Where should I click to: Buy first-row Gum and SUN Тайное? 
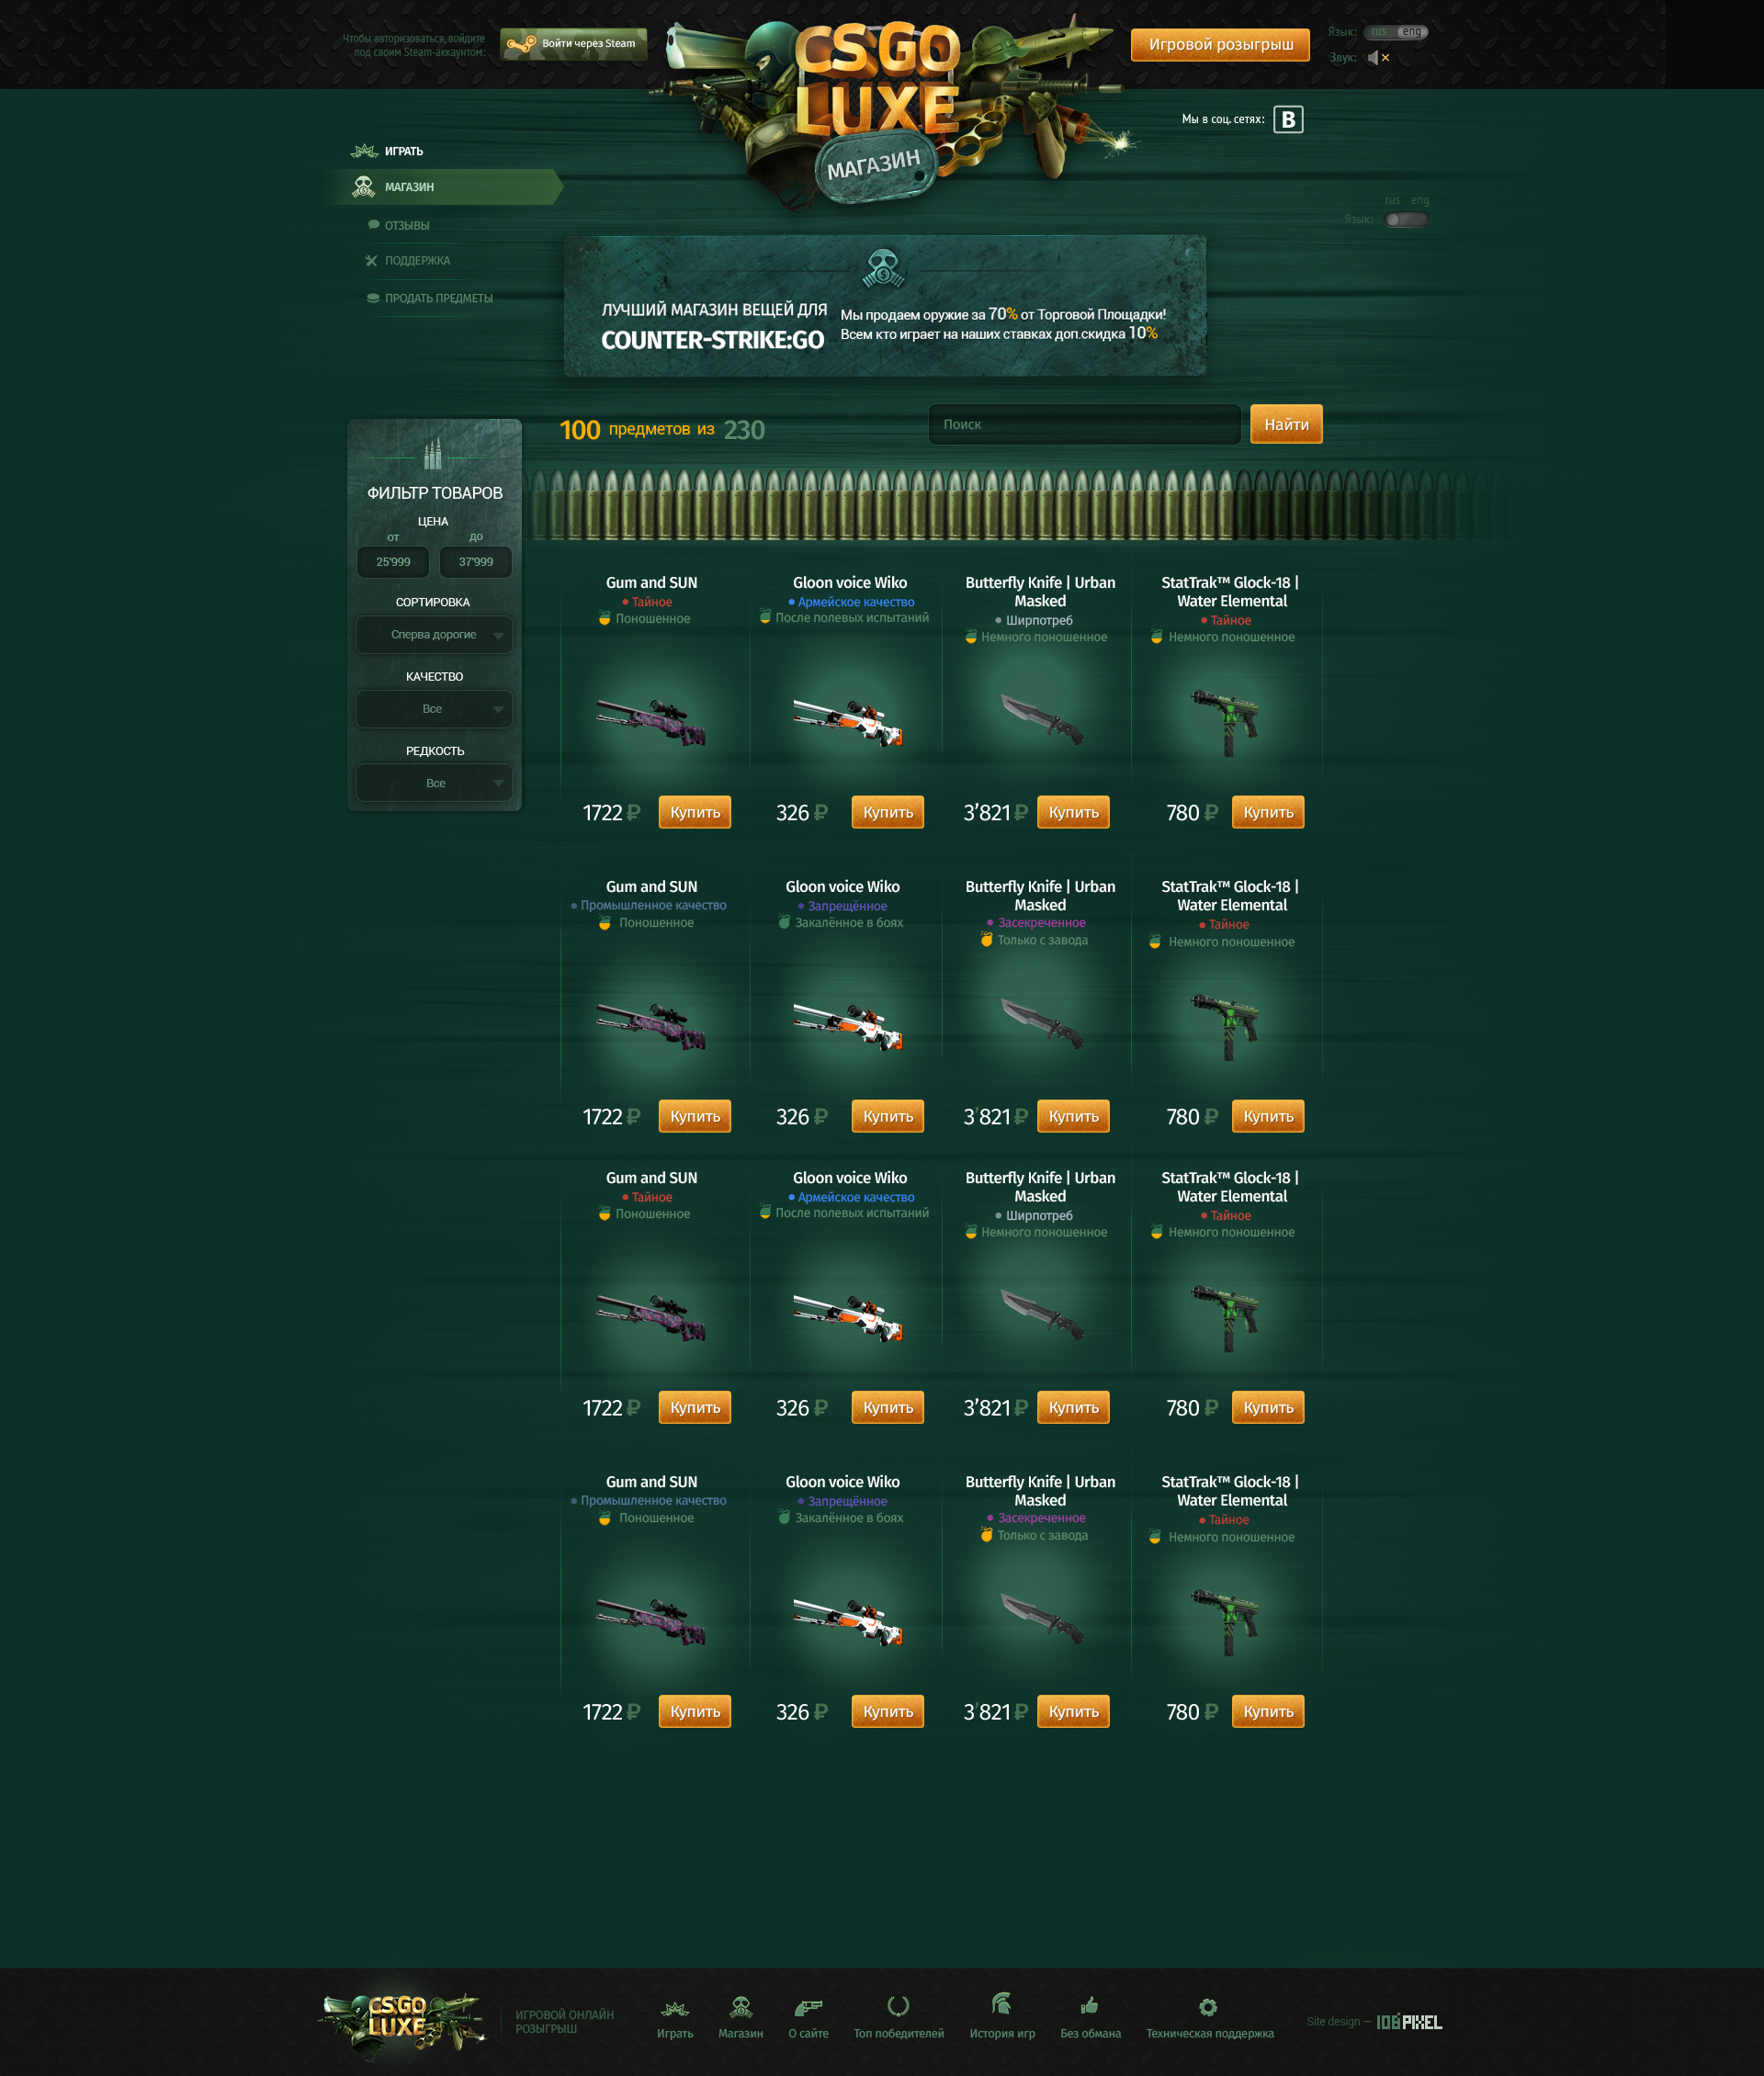pos(695,812)
